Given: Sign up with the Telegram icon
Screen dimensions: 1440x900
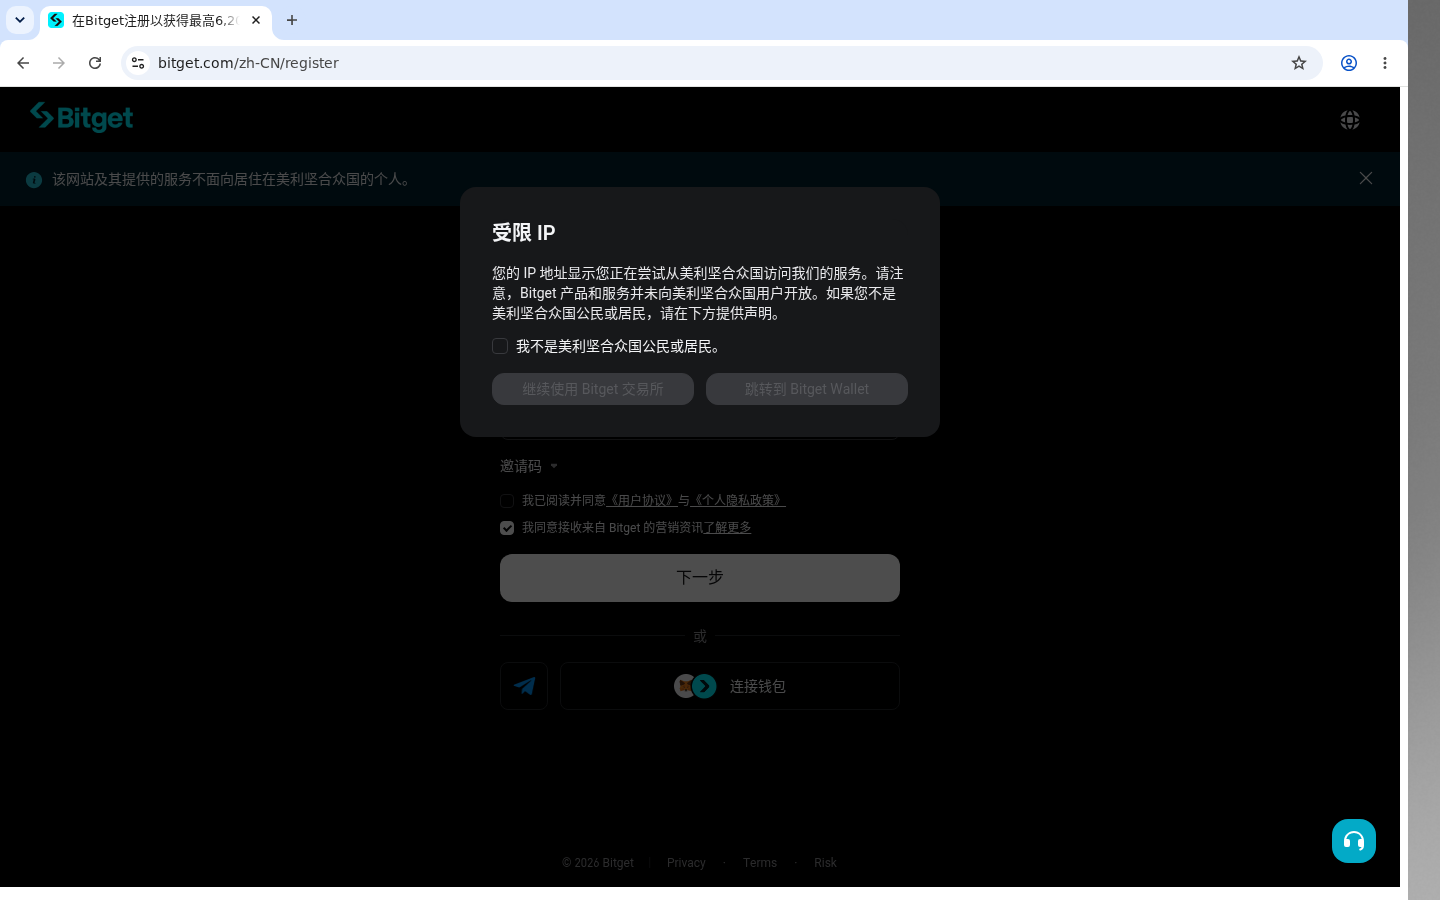Looking at the screenshot, I should click(x=524, y=686).
